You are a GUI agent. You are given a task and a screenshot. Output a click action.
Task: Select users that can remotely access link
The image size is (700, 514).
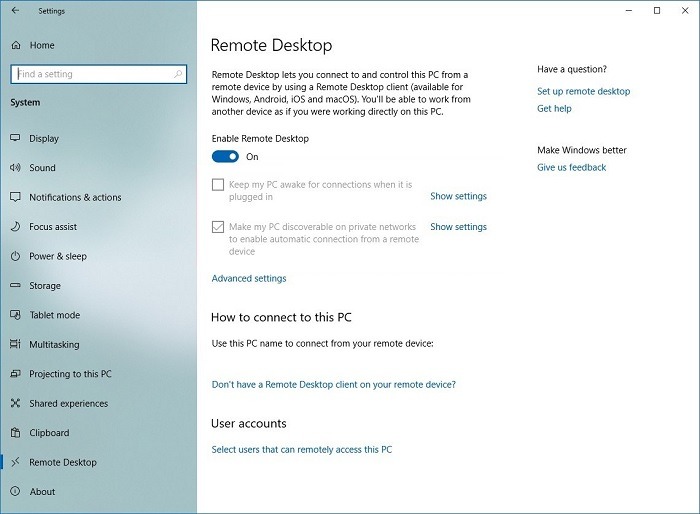click(302, 450)
